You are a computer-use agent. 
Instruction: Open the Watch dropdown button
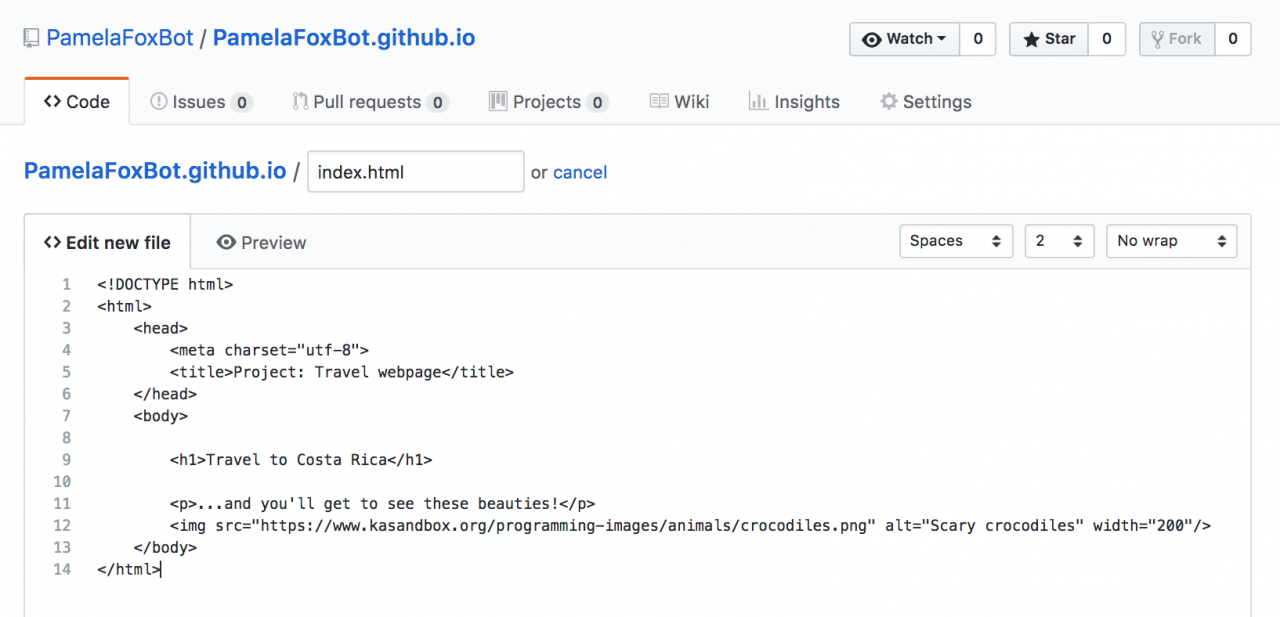tap(904, 39)
